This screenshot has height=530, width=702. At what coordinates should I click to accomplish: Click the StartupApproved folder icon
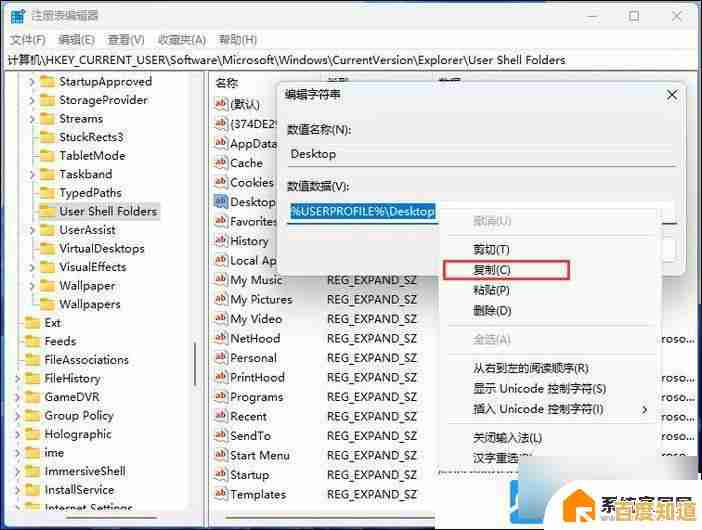(x=47, y=81)
